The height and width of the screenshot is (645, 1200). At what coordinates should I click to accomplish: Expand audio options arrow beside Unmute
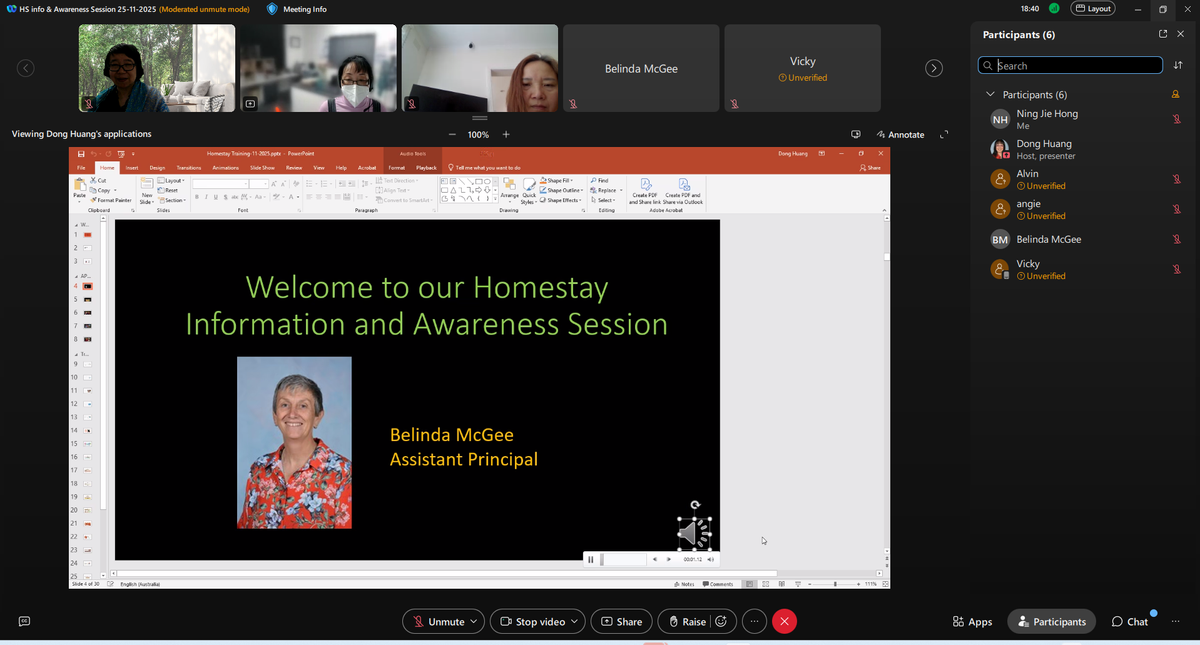[473, 621]
